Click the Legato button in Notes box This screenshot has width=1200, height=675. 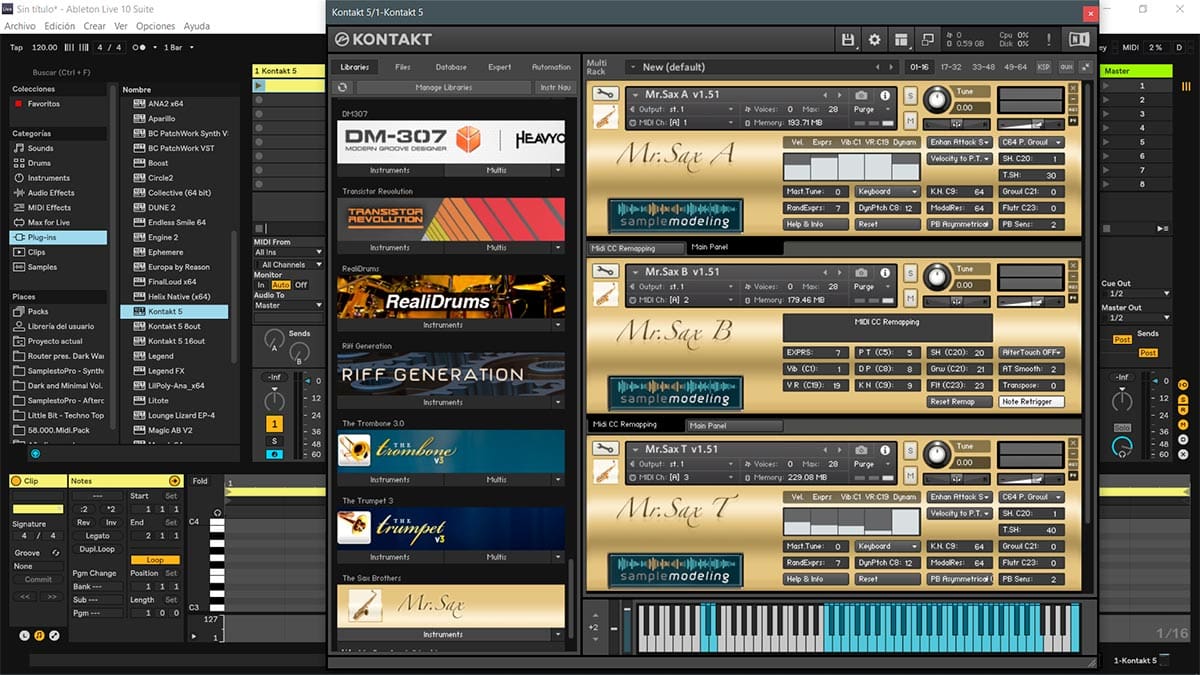97,536
